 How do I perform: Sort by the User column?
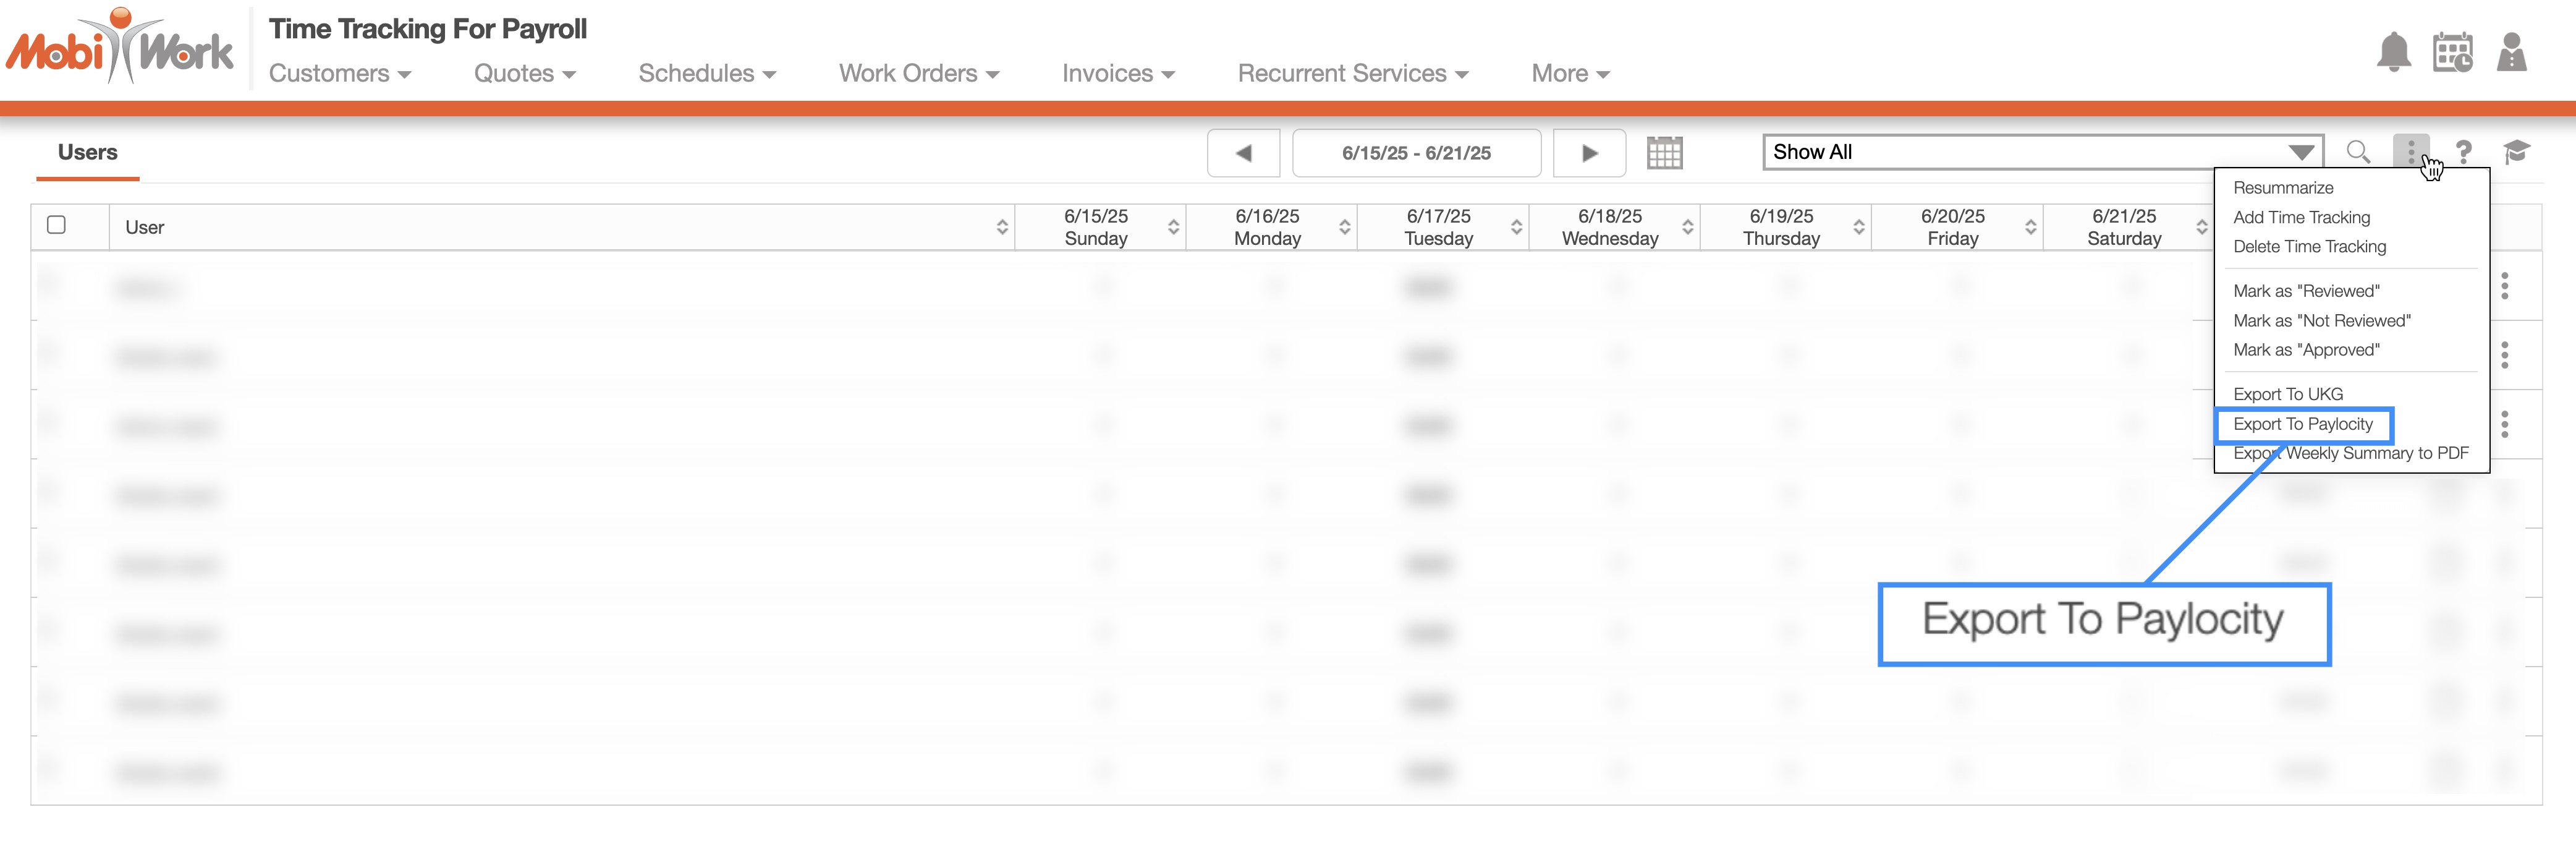point(1001,227)
